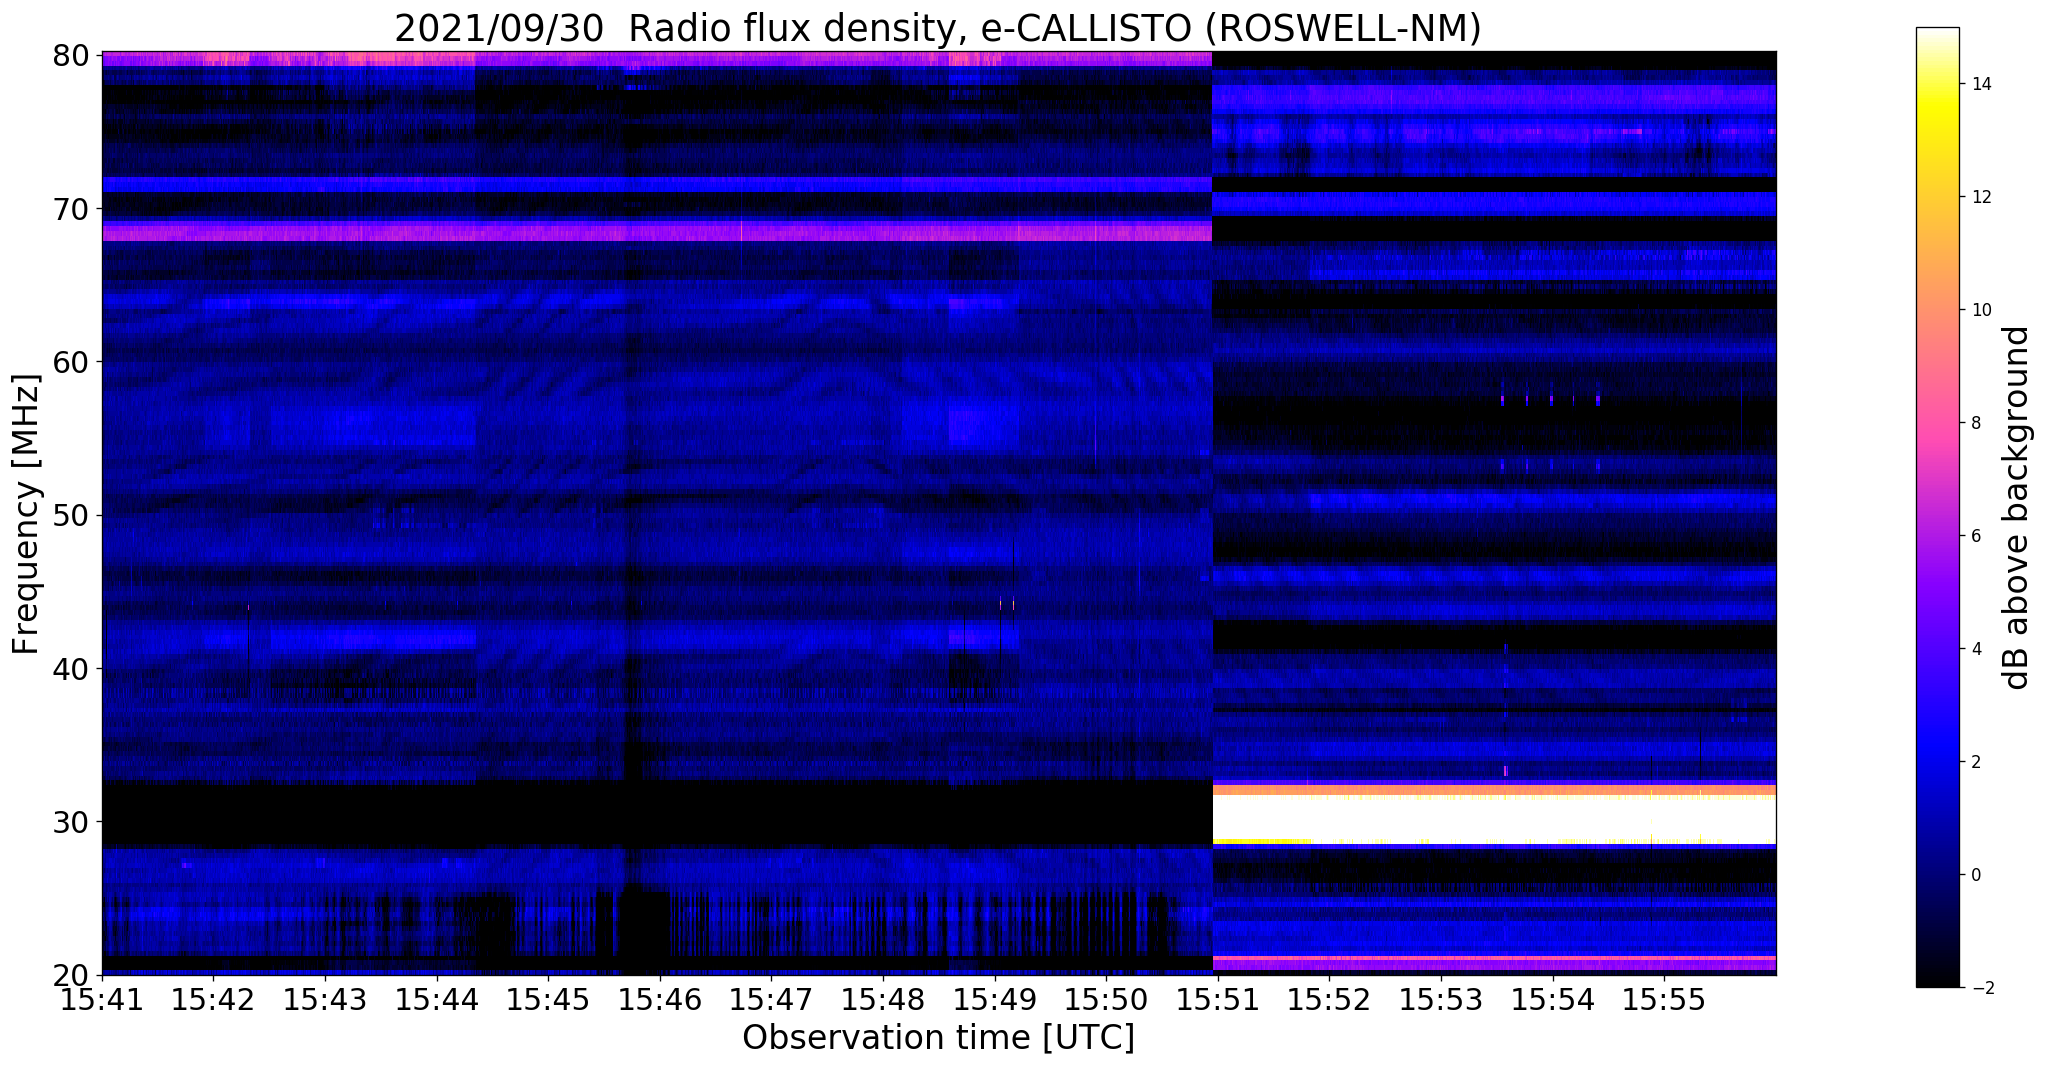The width and height of the screenshot is (2047, 1067).
Task: Click the plot title mentioning e-CALLISTO ROSWELL-NM
Action: pos(937,29)
